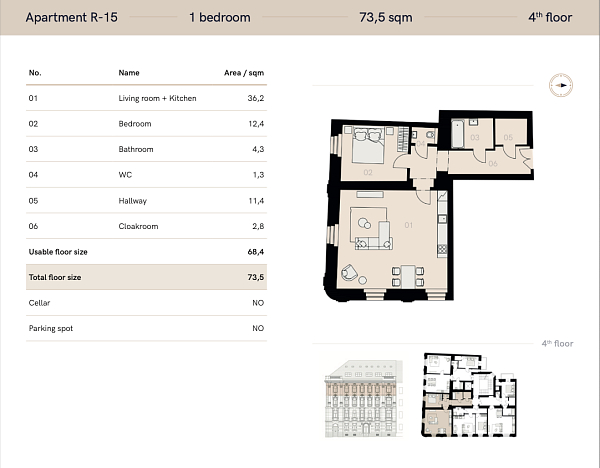
Task: Select the Living room + Kitchen table row
Action: (146, 99)
